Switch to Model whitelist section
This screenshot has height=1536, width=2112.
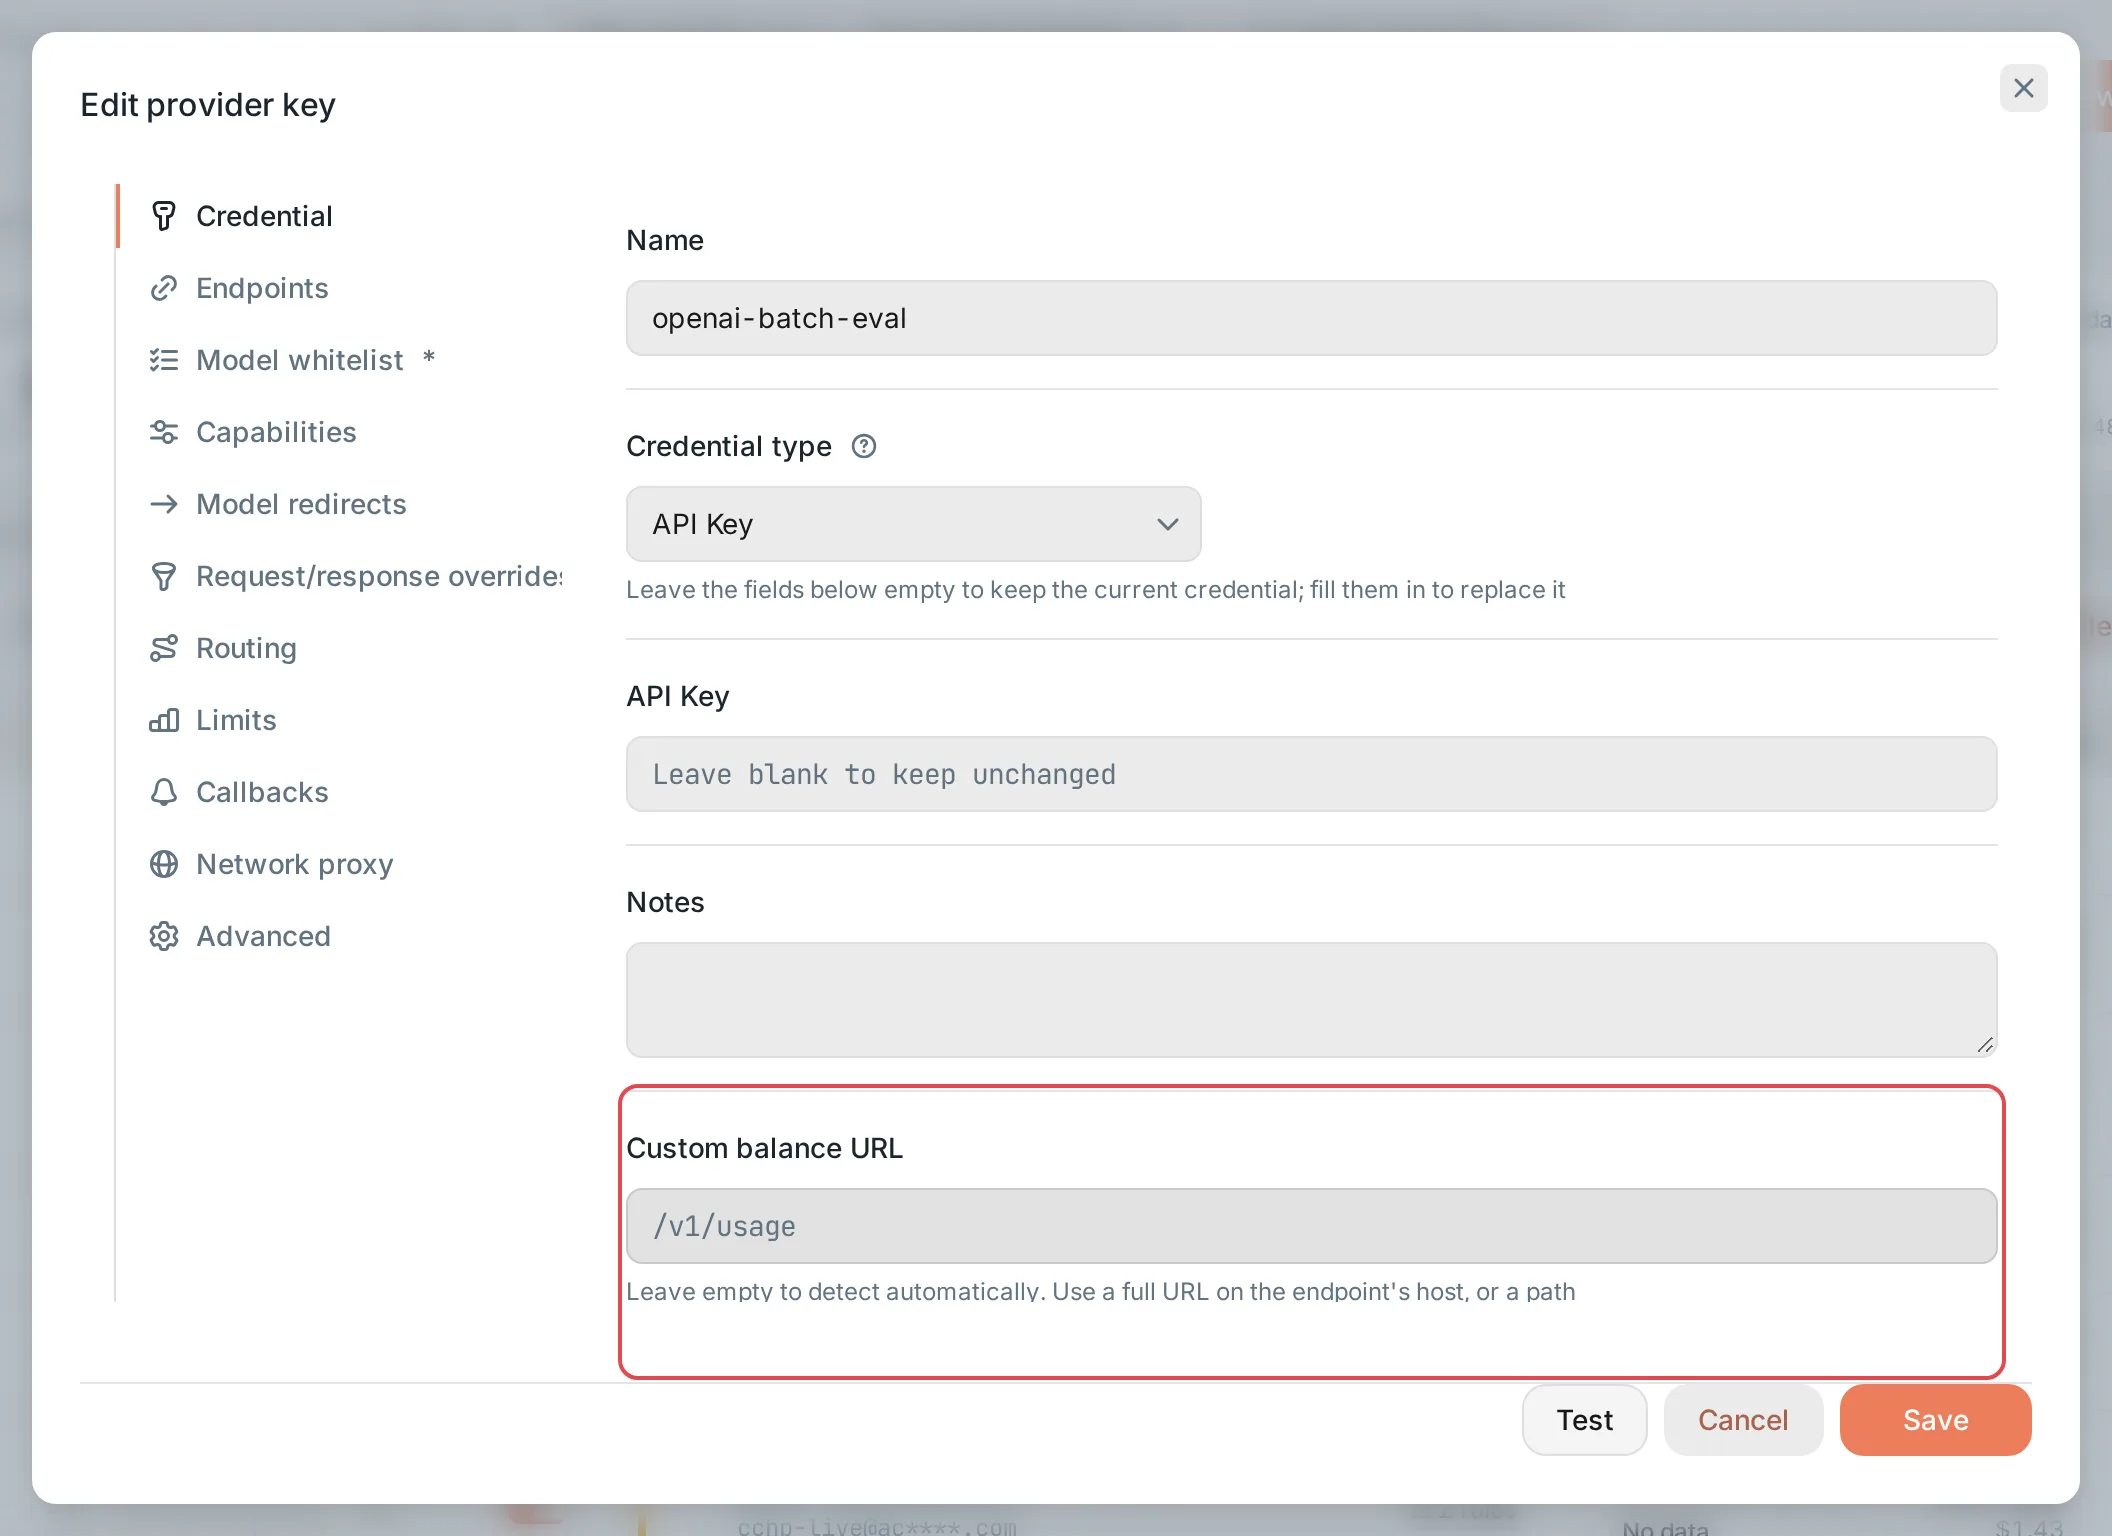point(300,360)
